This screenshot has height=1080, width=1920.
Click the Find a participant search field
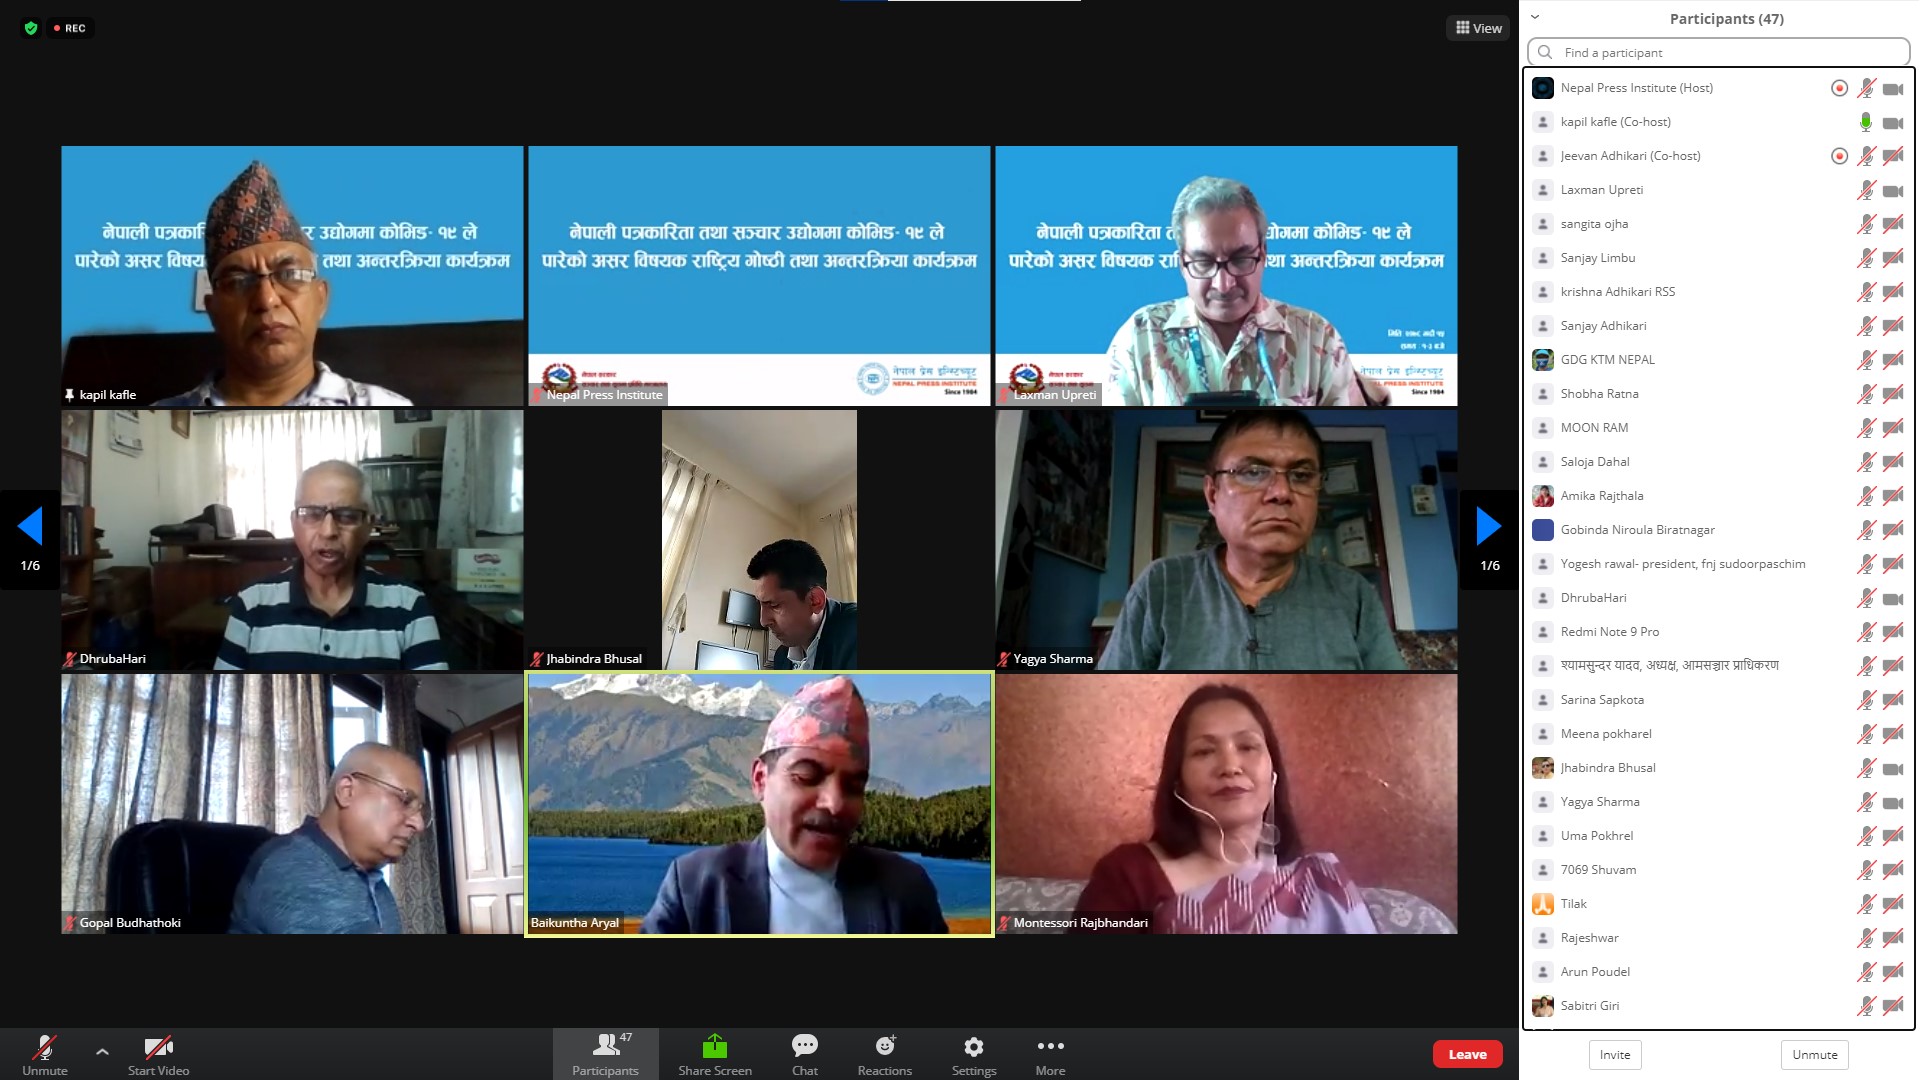[1718, 52]
